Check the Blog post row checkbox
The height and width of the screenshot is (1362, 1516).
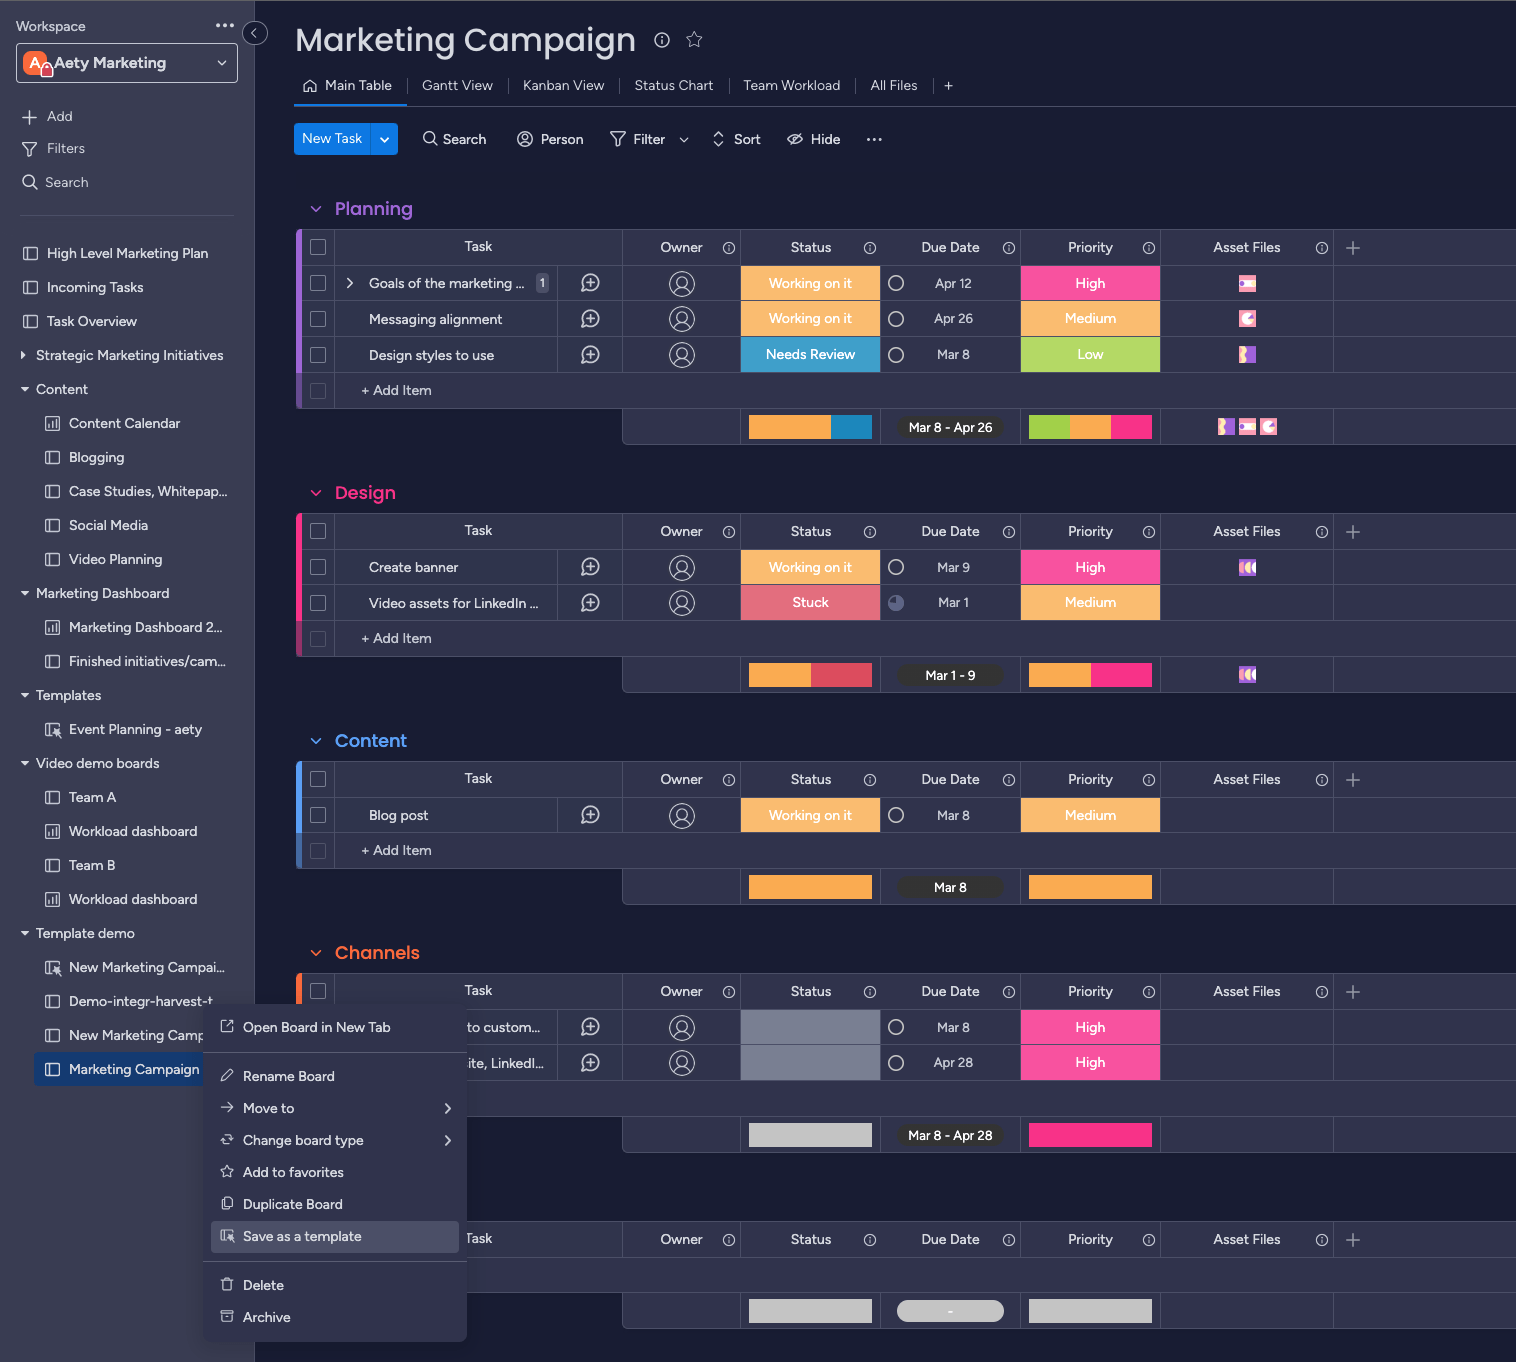click(x=318, y=815)
